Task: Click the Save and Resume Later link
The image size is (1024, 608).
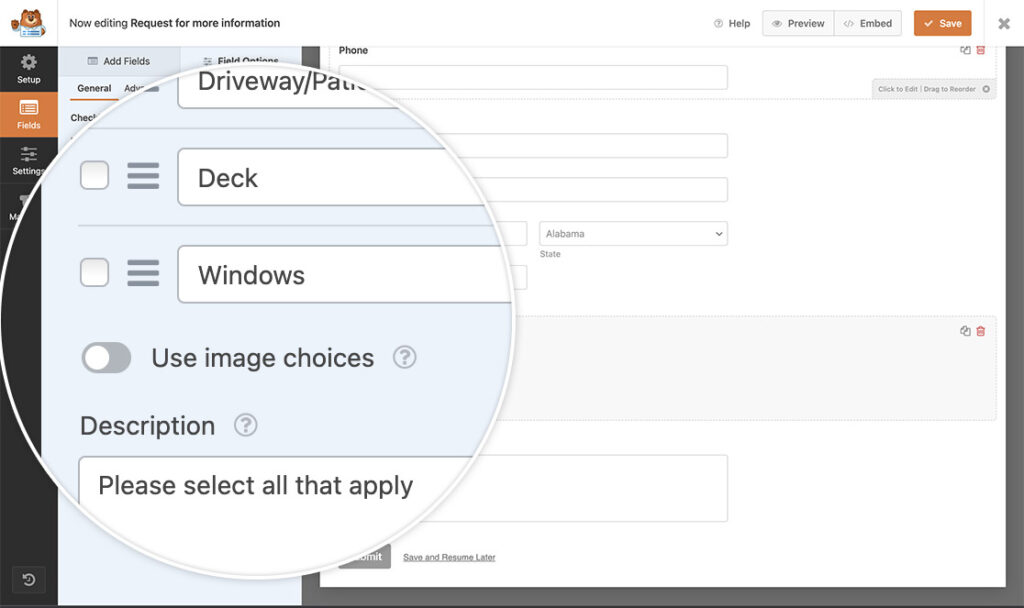Action: pos(449,558)
